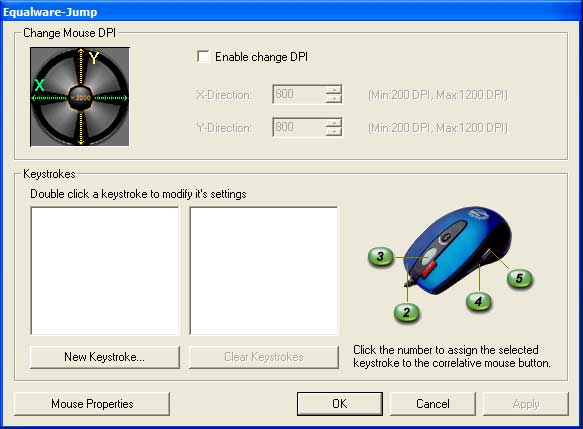This screenshot has height=429, width=583.
Task: Click the green number 2 mouse button badge
Action: [x=407, y=312]
